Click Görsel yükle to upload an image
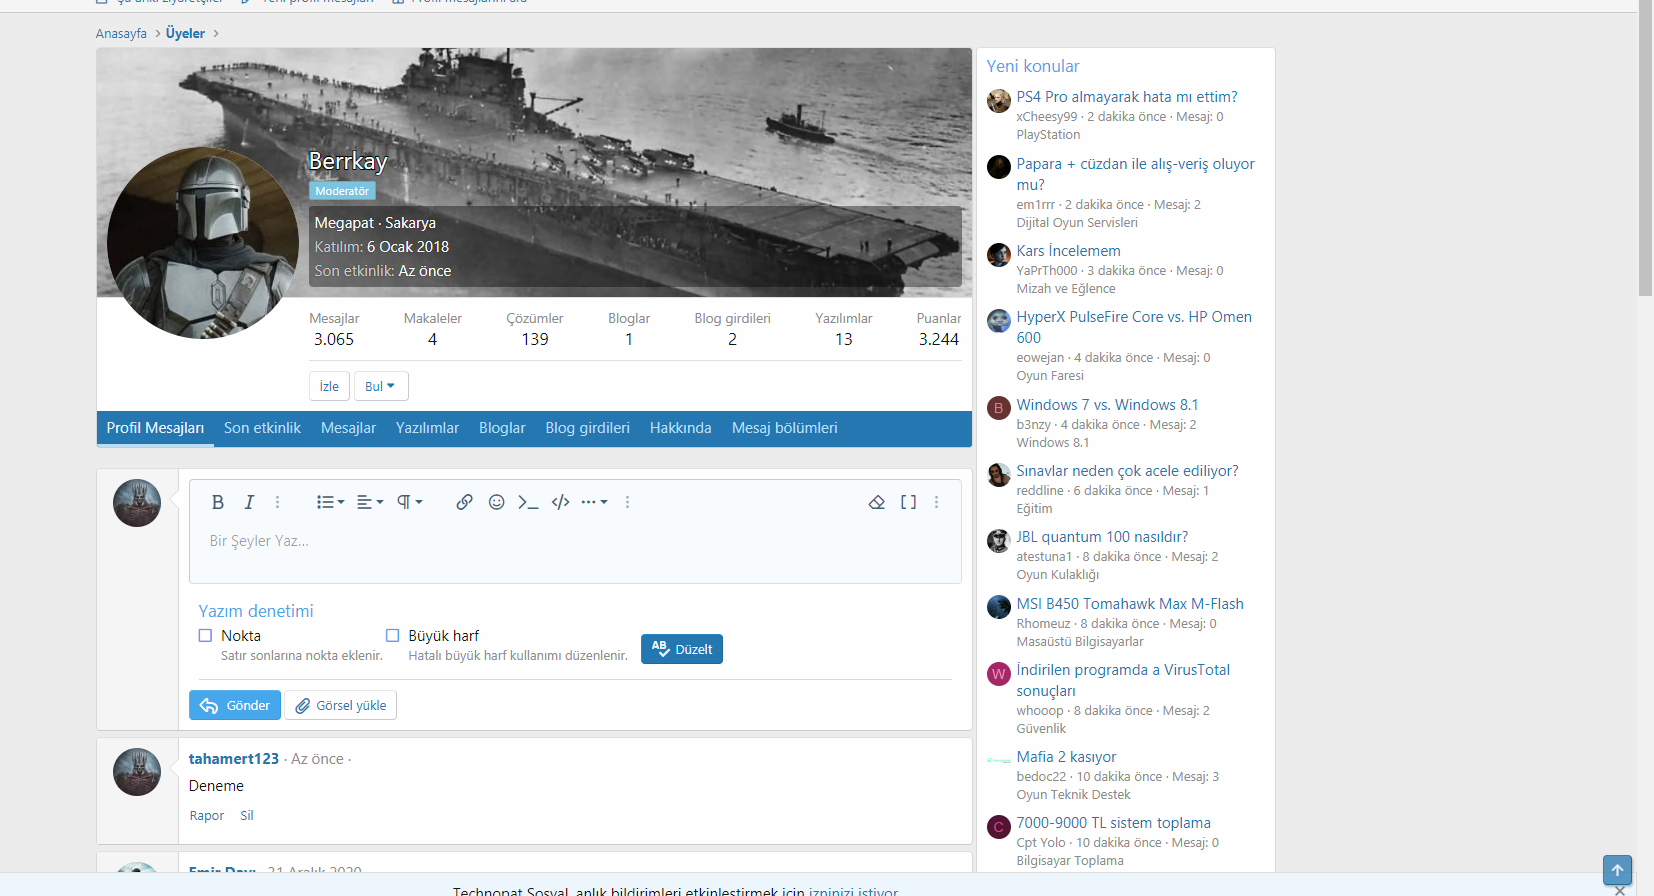This screenshot has height=896, width=1654. pos(341,705)
